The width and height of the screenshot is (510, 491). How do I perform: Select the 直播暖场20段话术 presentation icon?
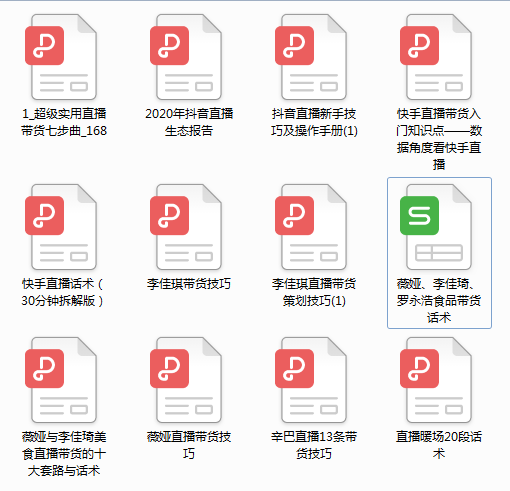436,380
